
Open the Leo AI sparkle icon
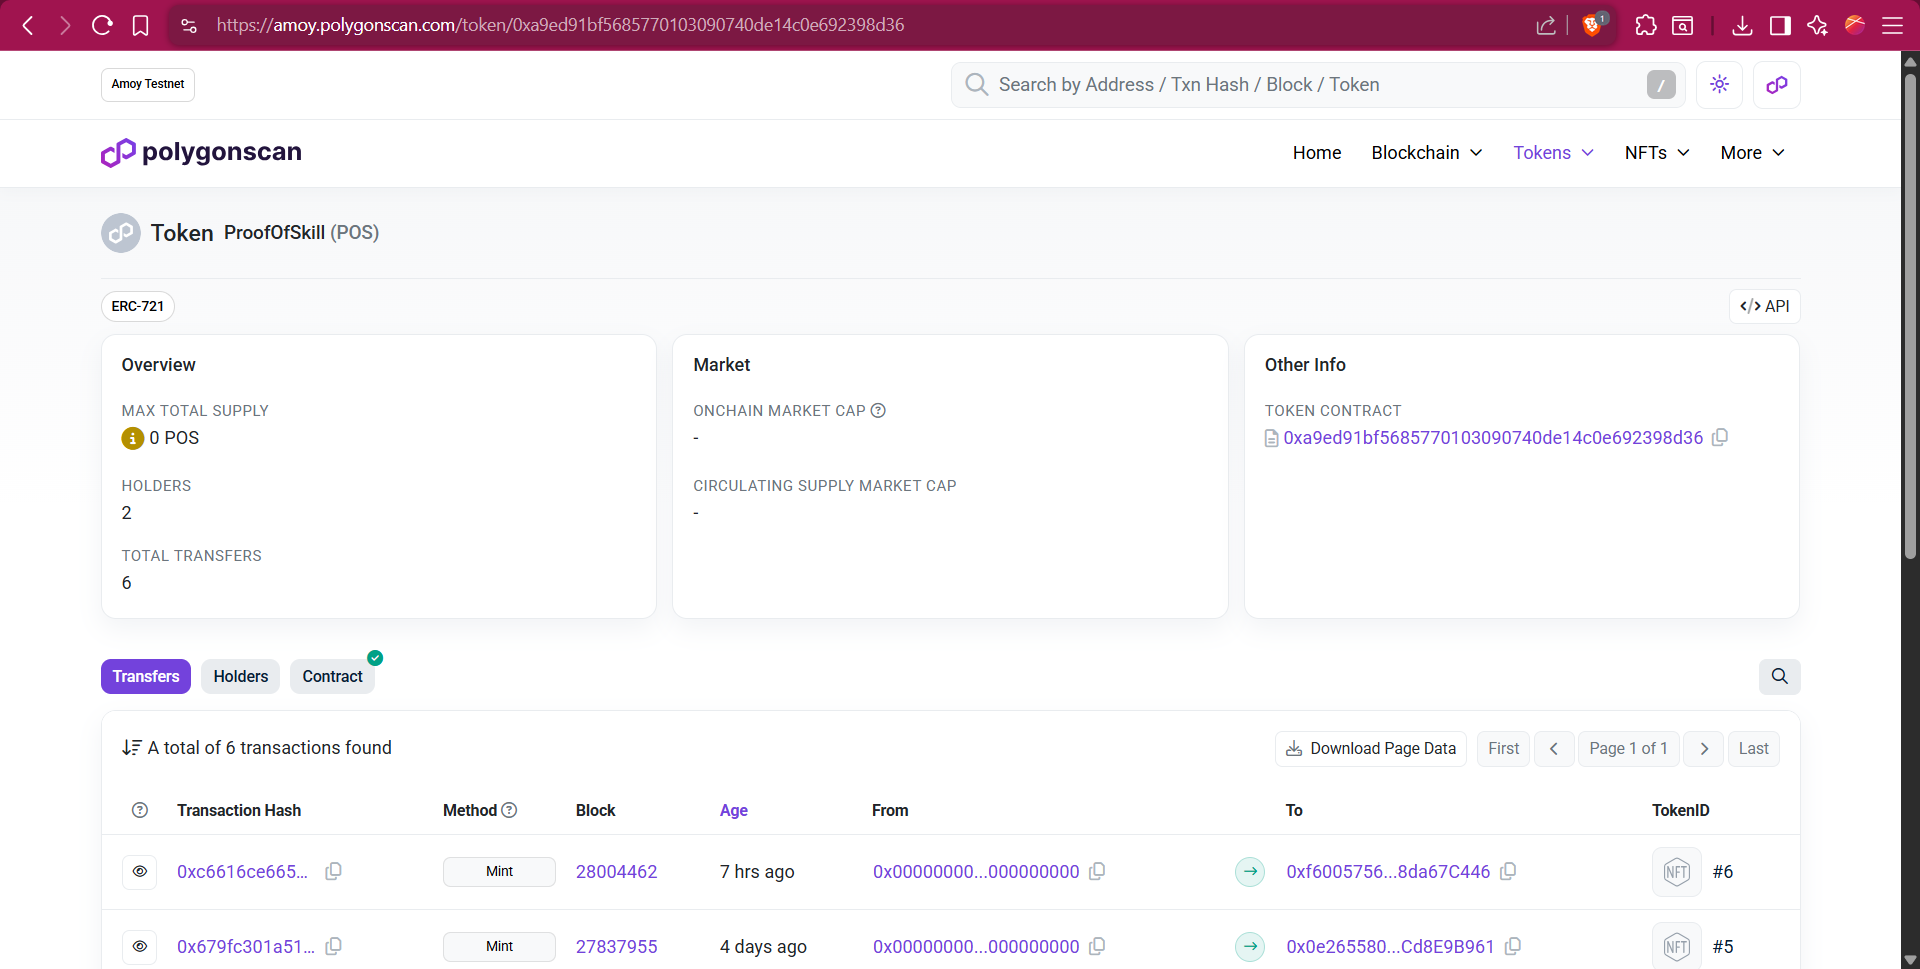1818,25
